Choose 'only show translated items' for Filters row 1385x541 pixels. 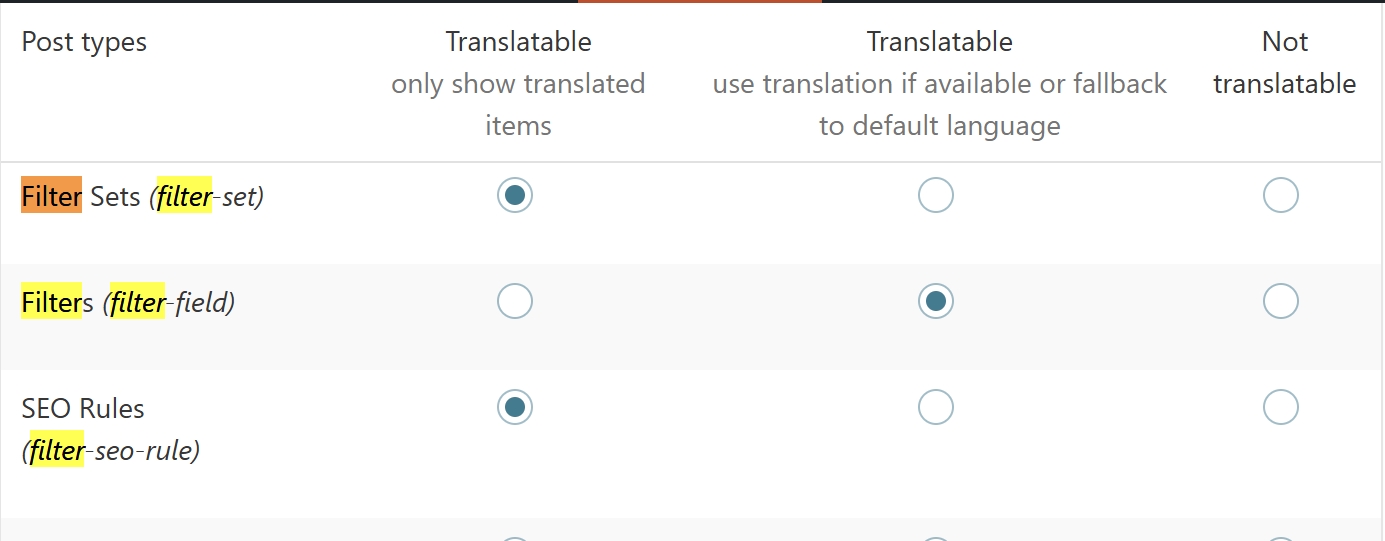(x=515, y=301)
